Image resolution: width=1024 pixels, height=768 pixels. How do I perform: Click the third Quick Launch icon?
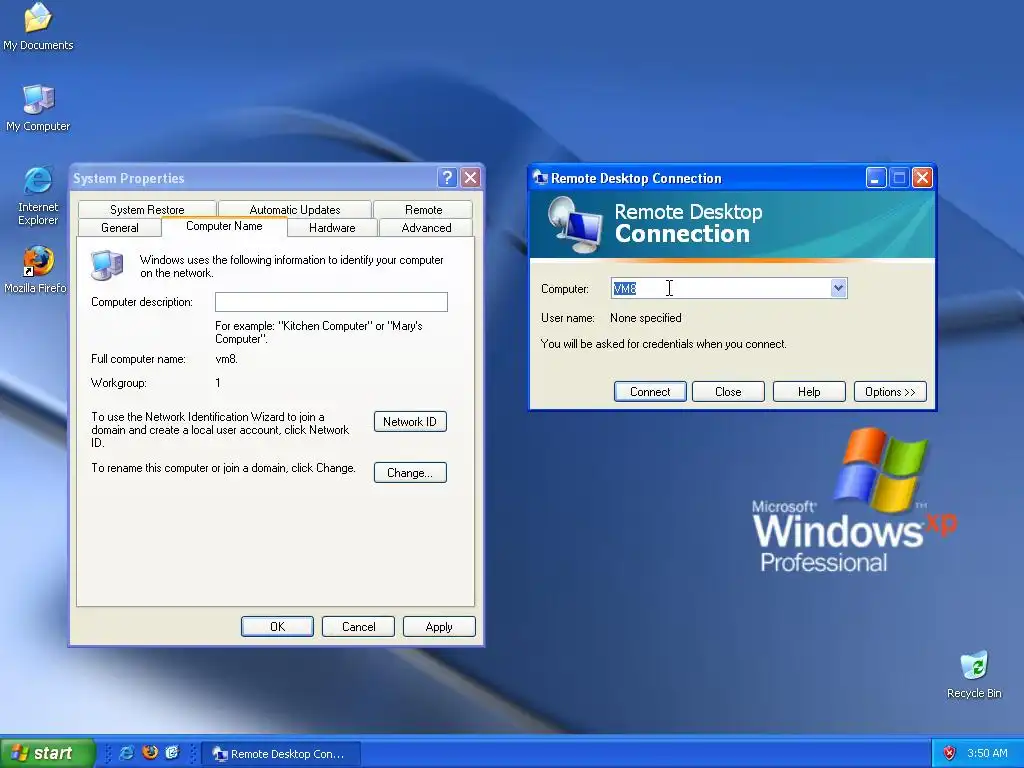tap(172, 753)
